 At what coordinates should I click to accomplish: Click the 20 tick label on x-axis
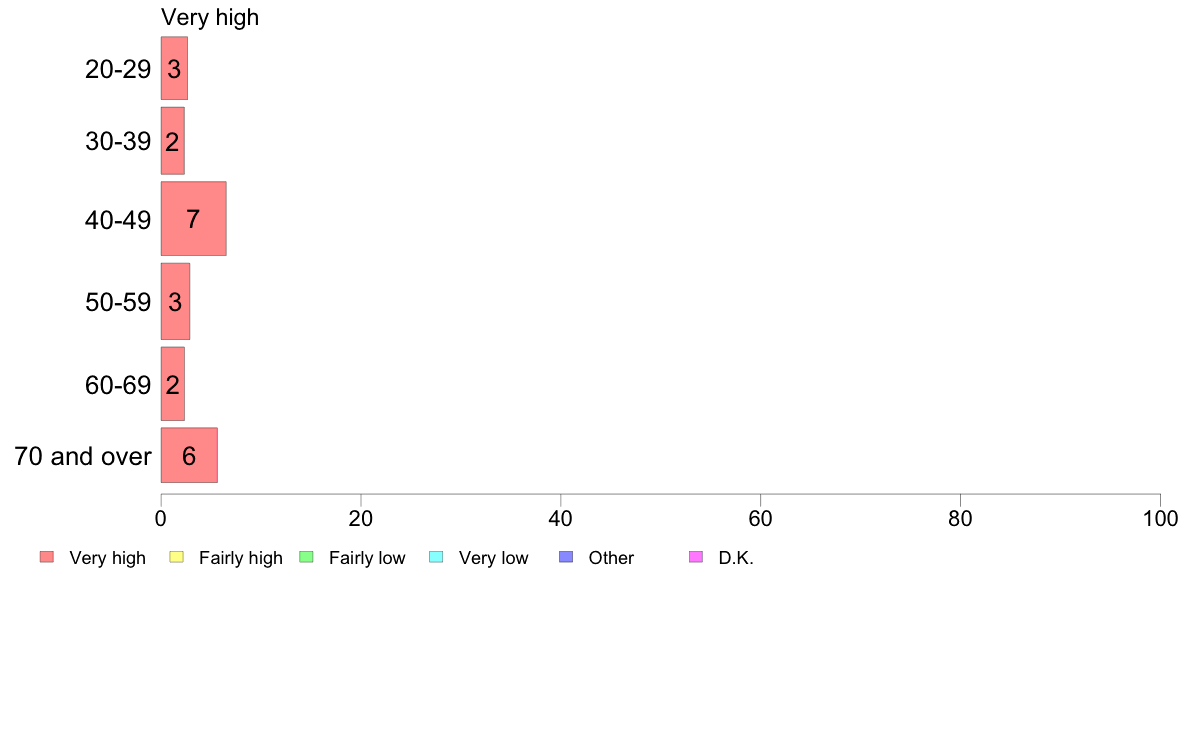click(361, 518)
